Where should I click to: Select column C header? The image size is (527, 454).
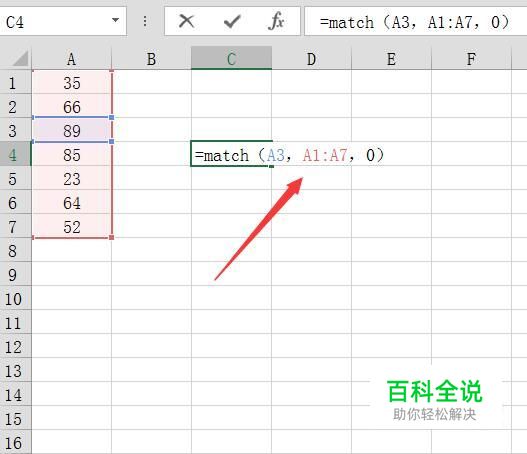[x=231, y=58]
